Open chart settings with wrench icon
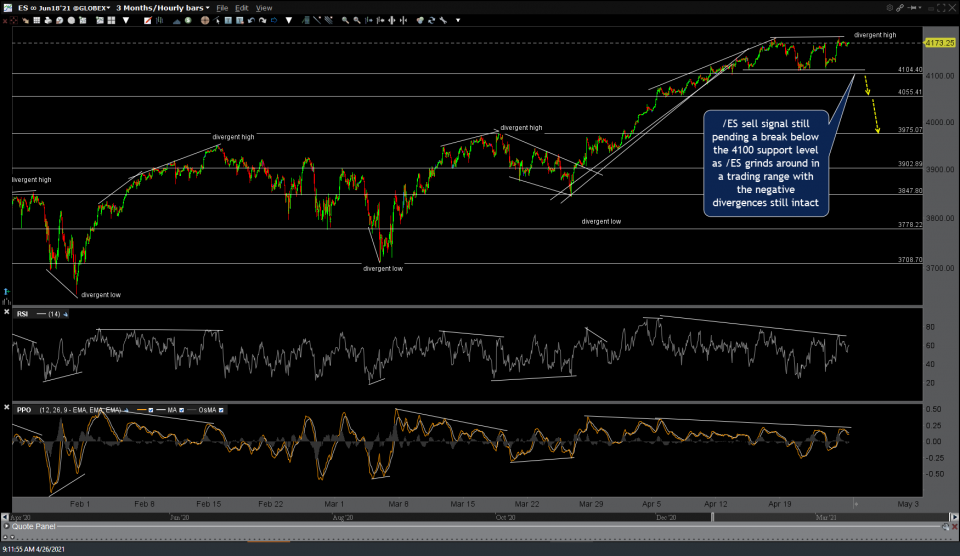Image resolution: width=960 pixels, height=556 pixels. click(443, 20)
